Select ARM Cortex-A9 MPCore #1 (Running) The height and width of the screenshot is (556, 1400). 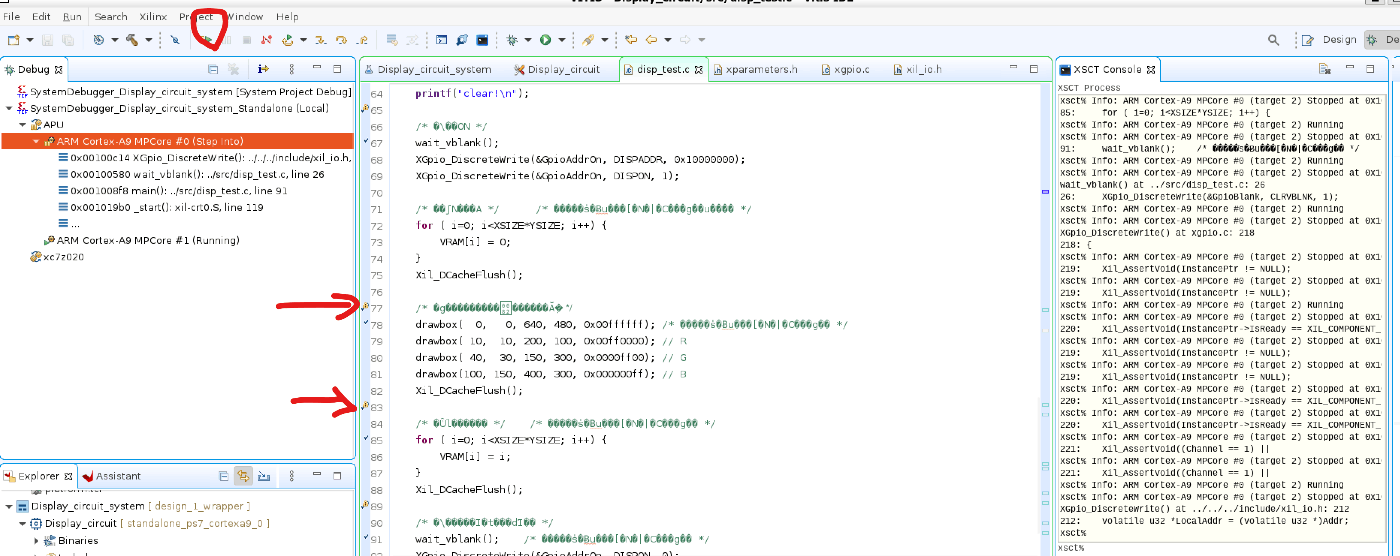point(140,240)
